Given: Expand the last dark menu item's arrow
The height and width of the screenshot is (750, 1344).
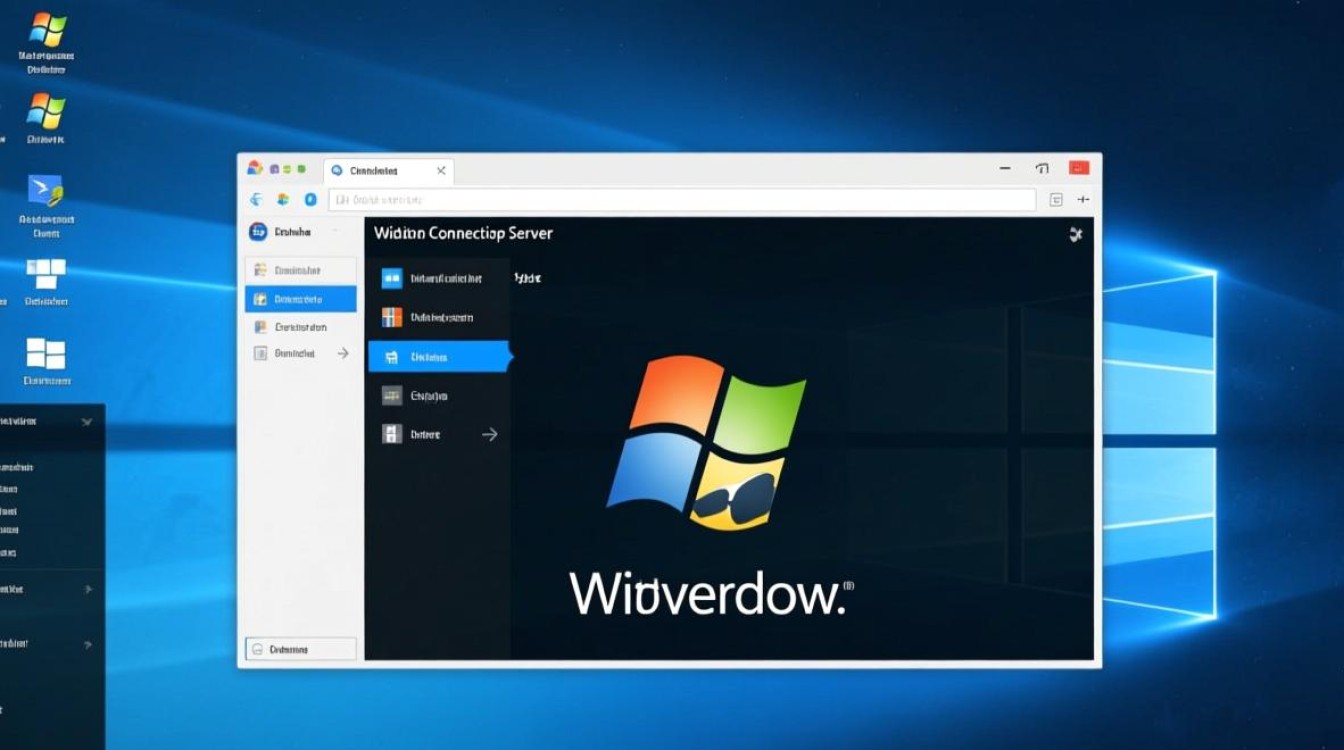Looking at the screenshot, I should click(489, 435).
